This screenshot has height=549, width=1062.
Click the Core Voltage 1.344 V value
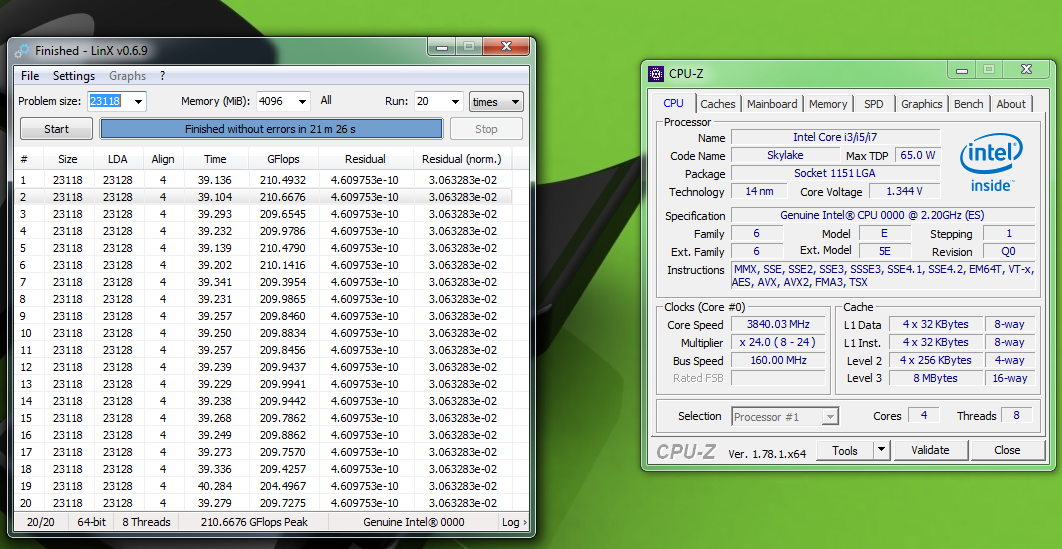tap(904, 192)
